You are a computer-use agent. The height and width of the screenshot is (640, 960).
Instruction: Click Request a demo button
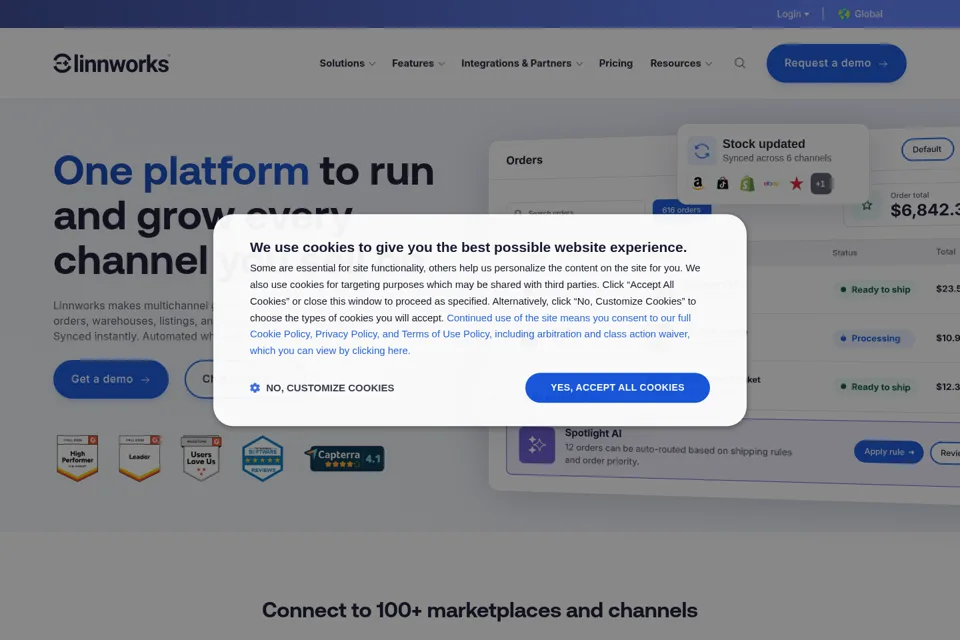click(x=836, y=63)
